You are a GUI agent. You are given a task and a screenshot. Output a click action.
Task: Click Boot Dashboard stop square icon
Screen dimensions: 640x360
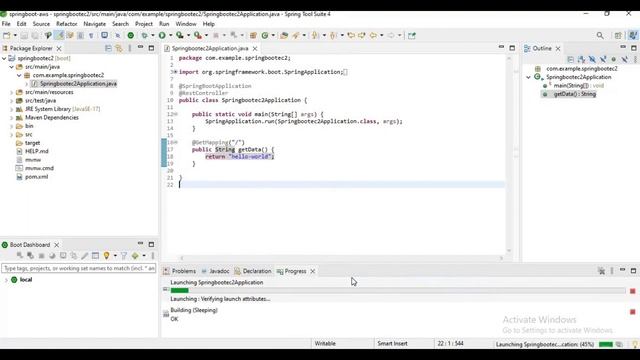click(41, 256)
